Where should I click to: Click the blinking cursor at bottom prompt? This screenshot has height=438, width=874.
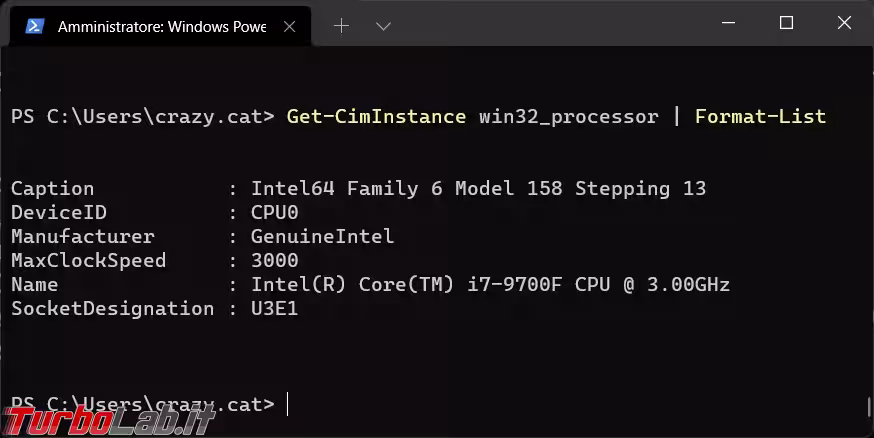point(288,404)
